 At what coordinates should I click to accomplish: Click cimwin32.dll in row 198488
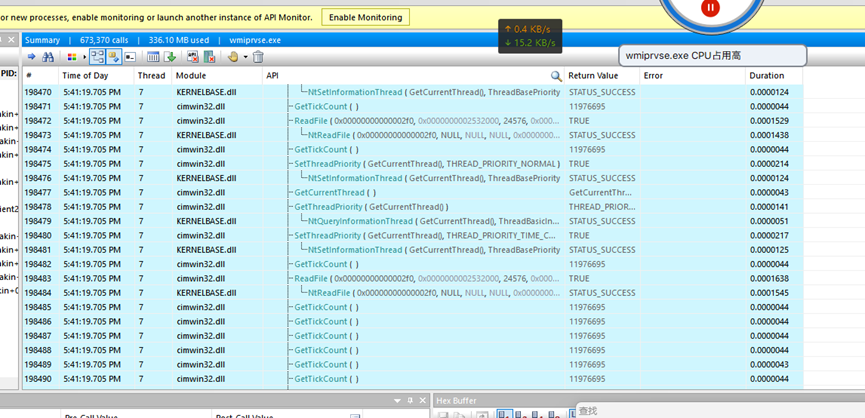(x=201, y=350)
